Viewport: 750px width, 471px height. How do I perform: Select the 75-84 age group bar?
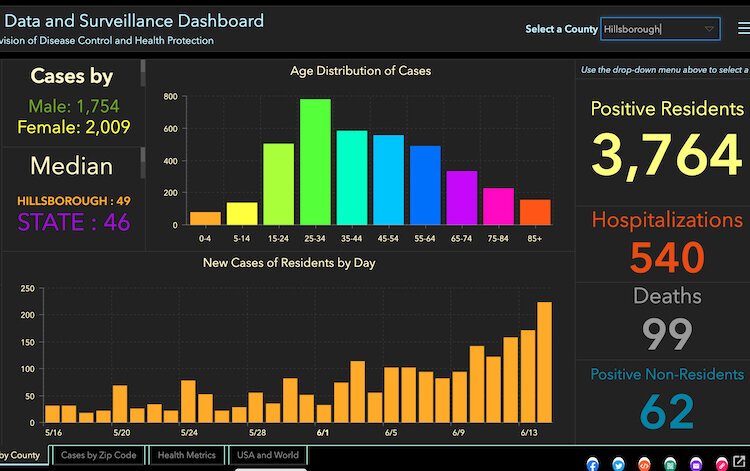[x=498, y=207]
